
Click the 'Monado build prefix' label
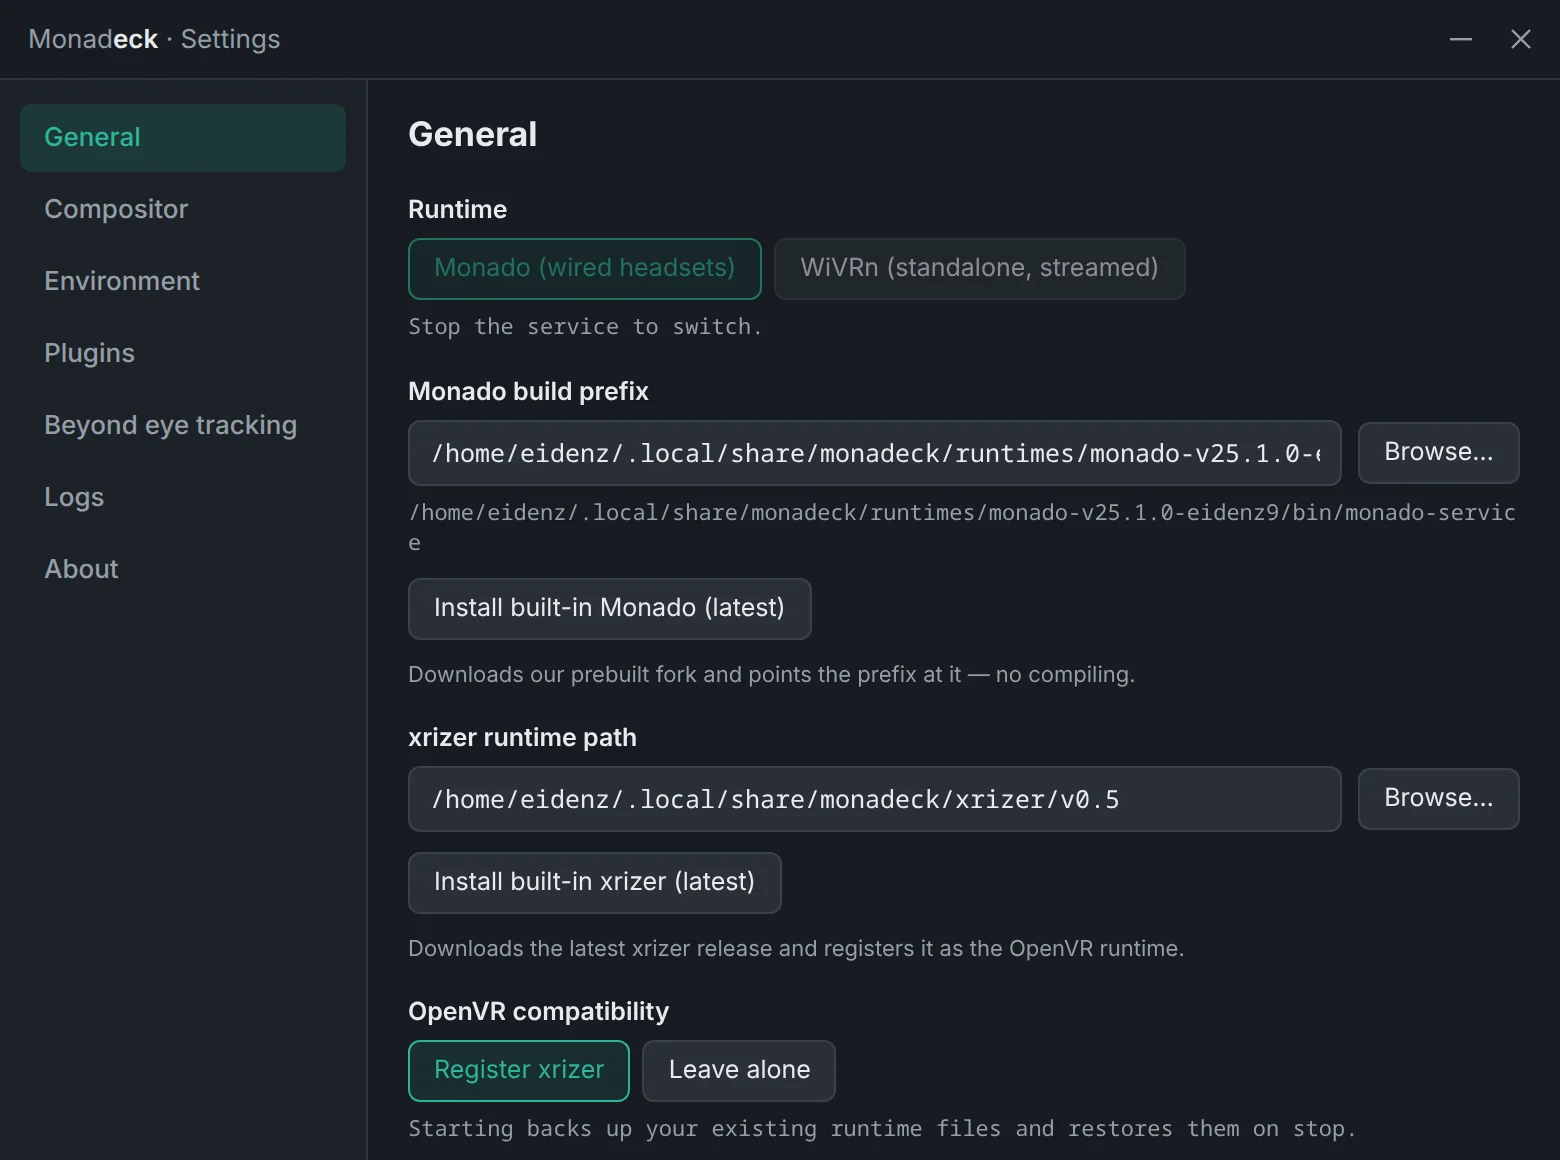(x=528, y=392)
